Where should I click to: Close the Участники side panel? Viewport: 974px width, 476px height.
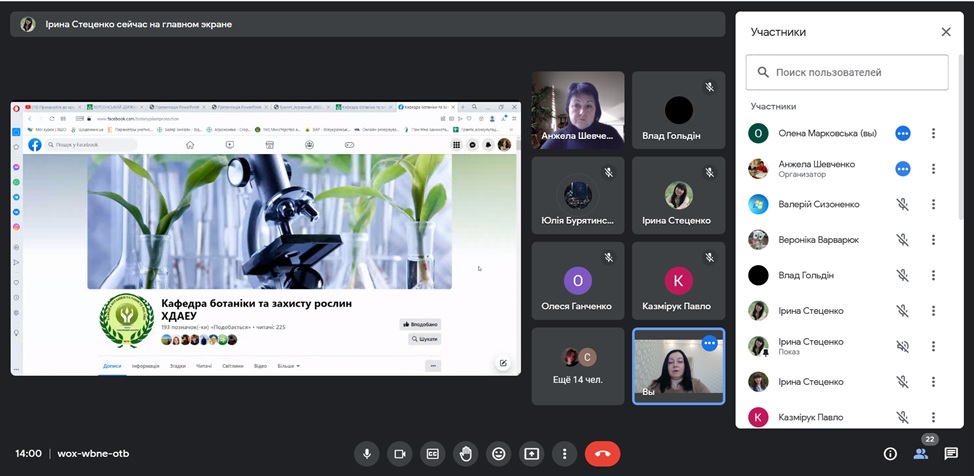click(946, 32)
